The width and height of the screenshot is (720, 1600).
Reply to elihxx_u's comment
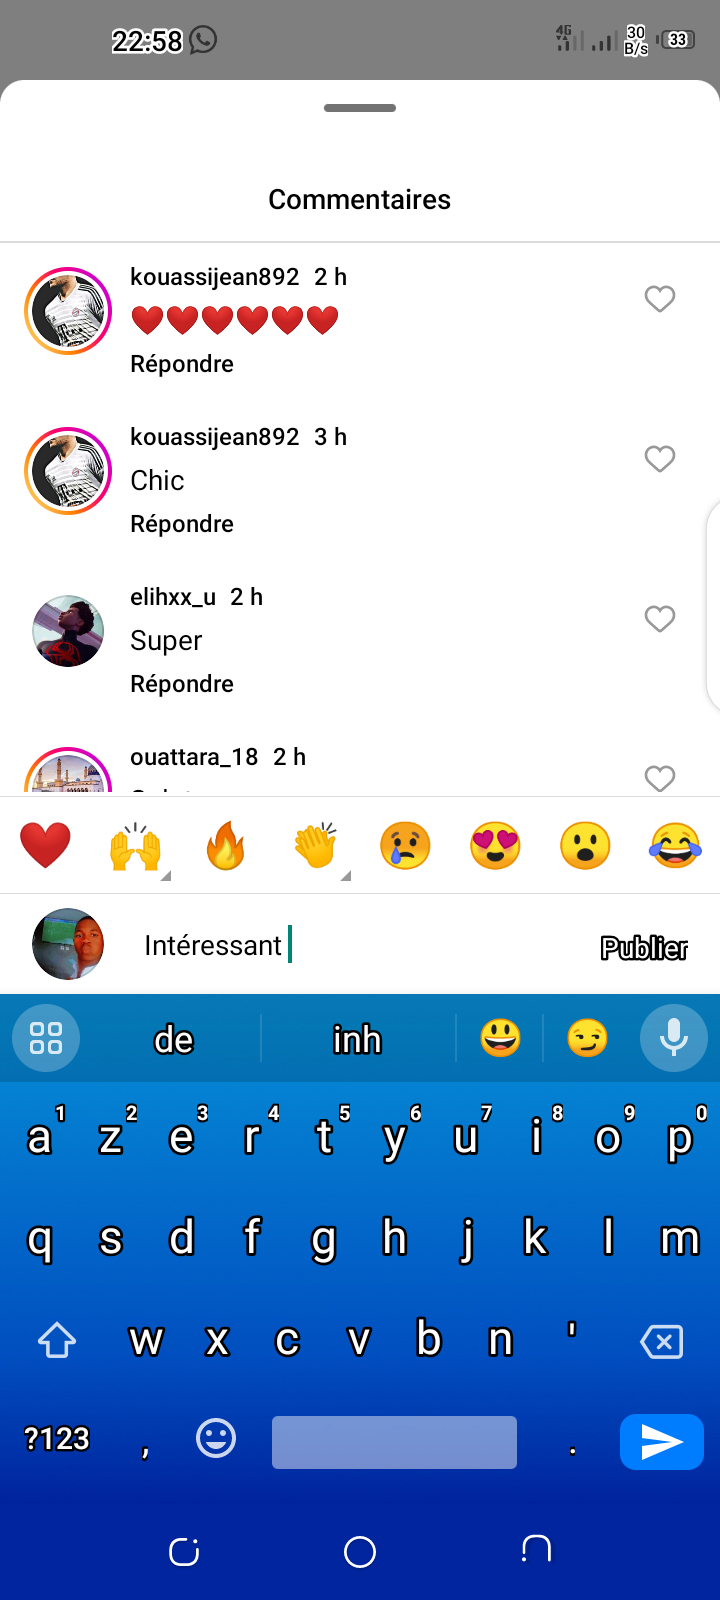[182, 684]
